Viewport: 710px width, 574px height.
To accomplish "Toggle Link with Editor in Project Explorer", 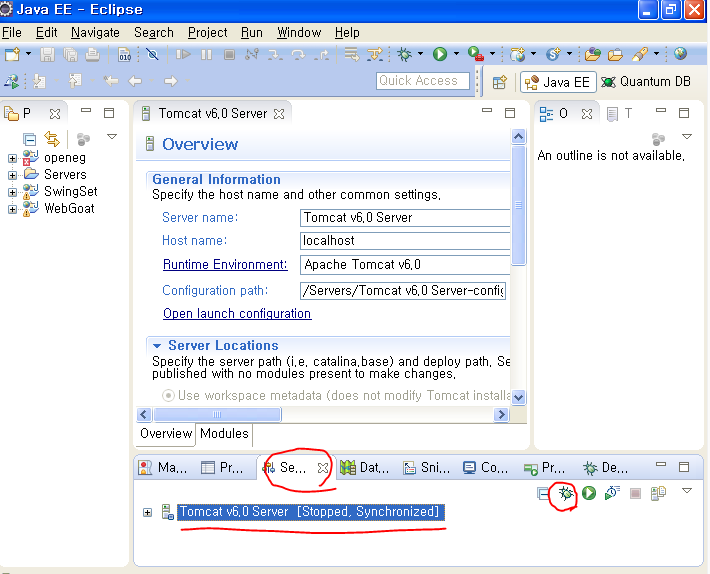I will 52,139.
